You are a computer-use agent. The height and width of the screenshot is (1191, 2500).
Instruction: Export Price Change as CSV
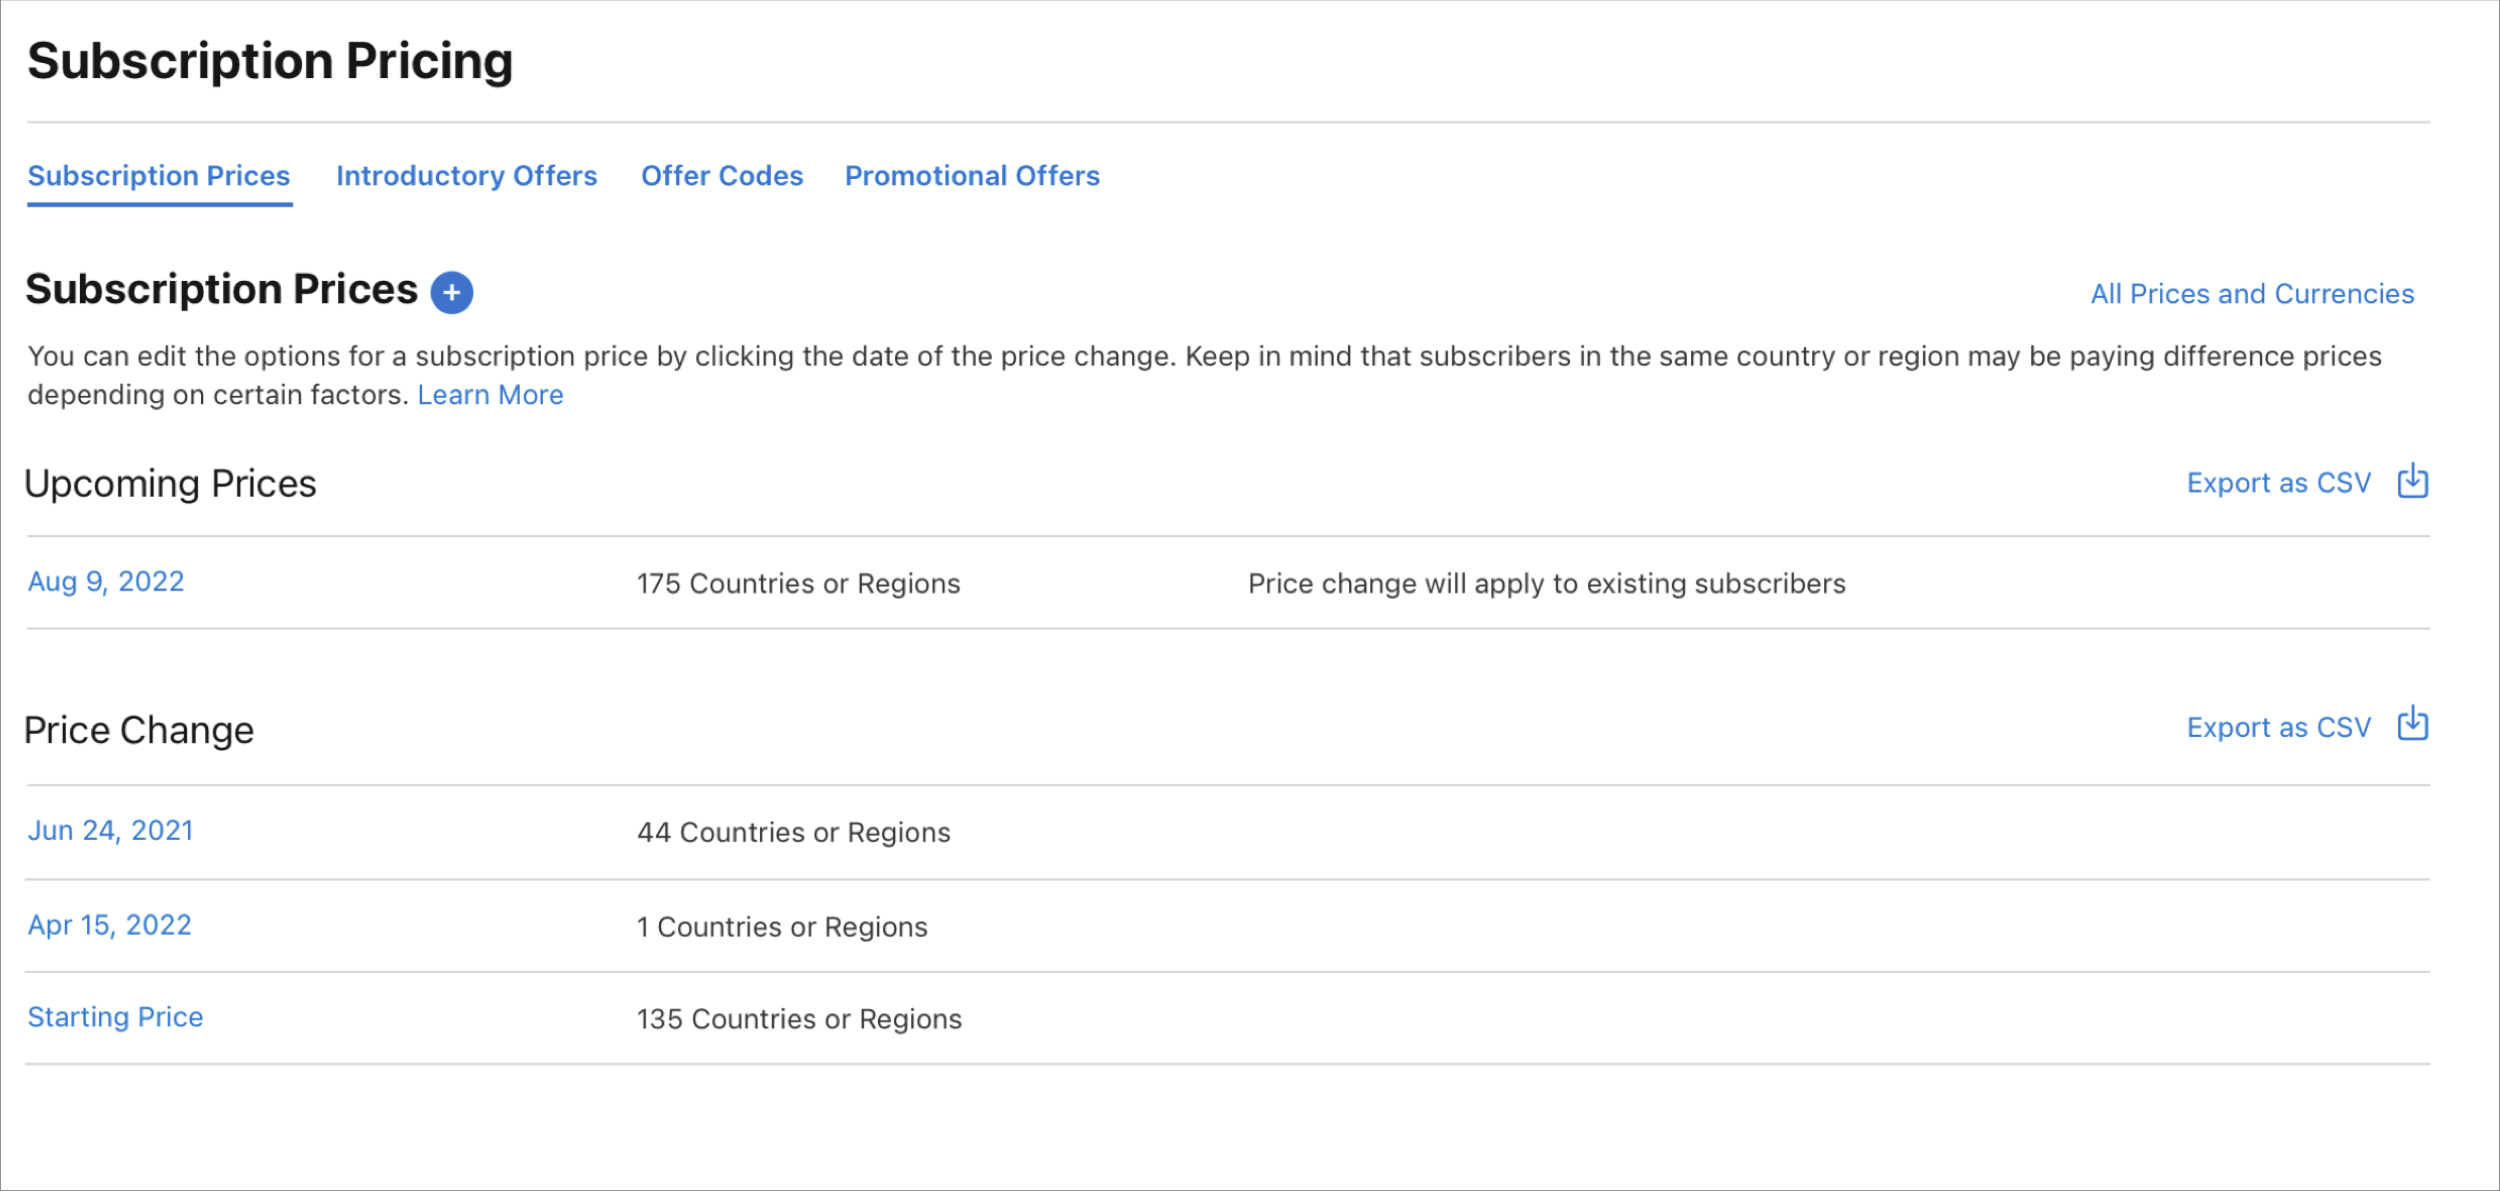point(2280,726)
